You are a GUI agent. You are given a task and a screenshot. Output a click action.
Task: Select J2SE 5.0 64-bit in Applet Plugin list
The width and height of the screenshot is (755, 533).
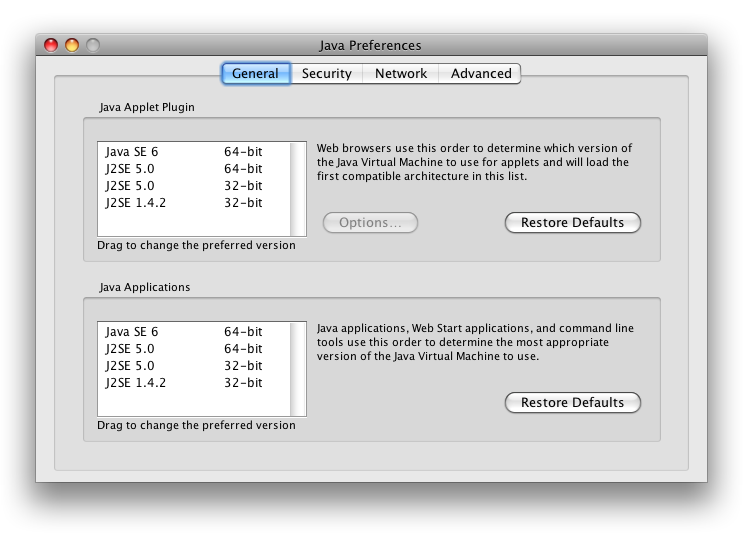point(185,169)
